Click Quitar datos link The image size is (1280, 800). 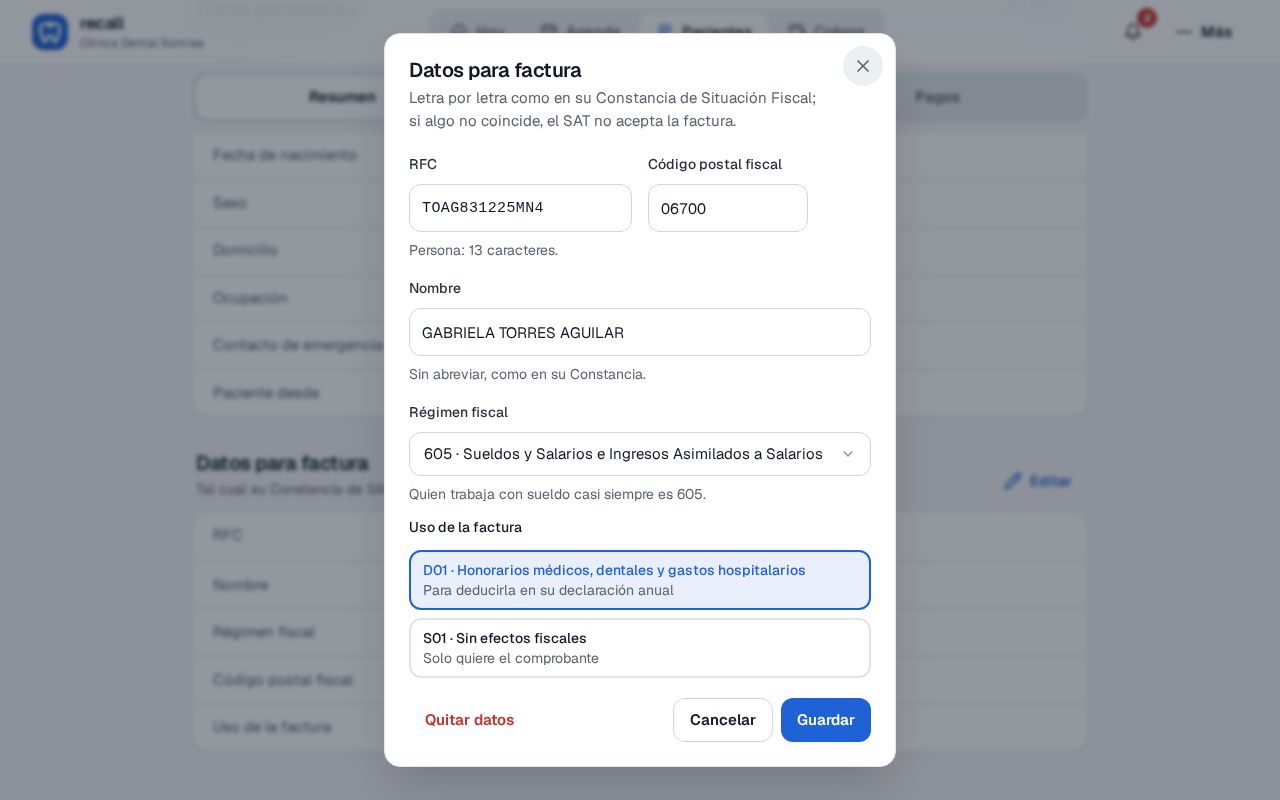click(x=470, y=720)
